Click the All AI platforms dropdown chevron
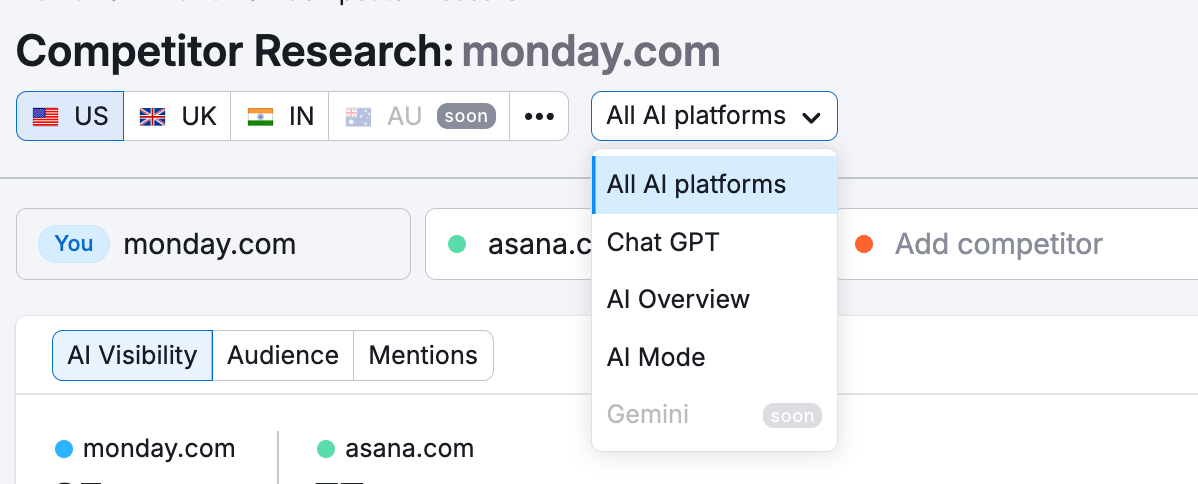The height and width of the screenshot is (484, 1198). point(811,118)
